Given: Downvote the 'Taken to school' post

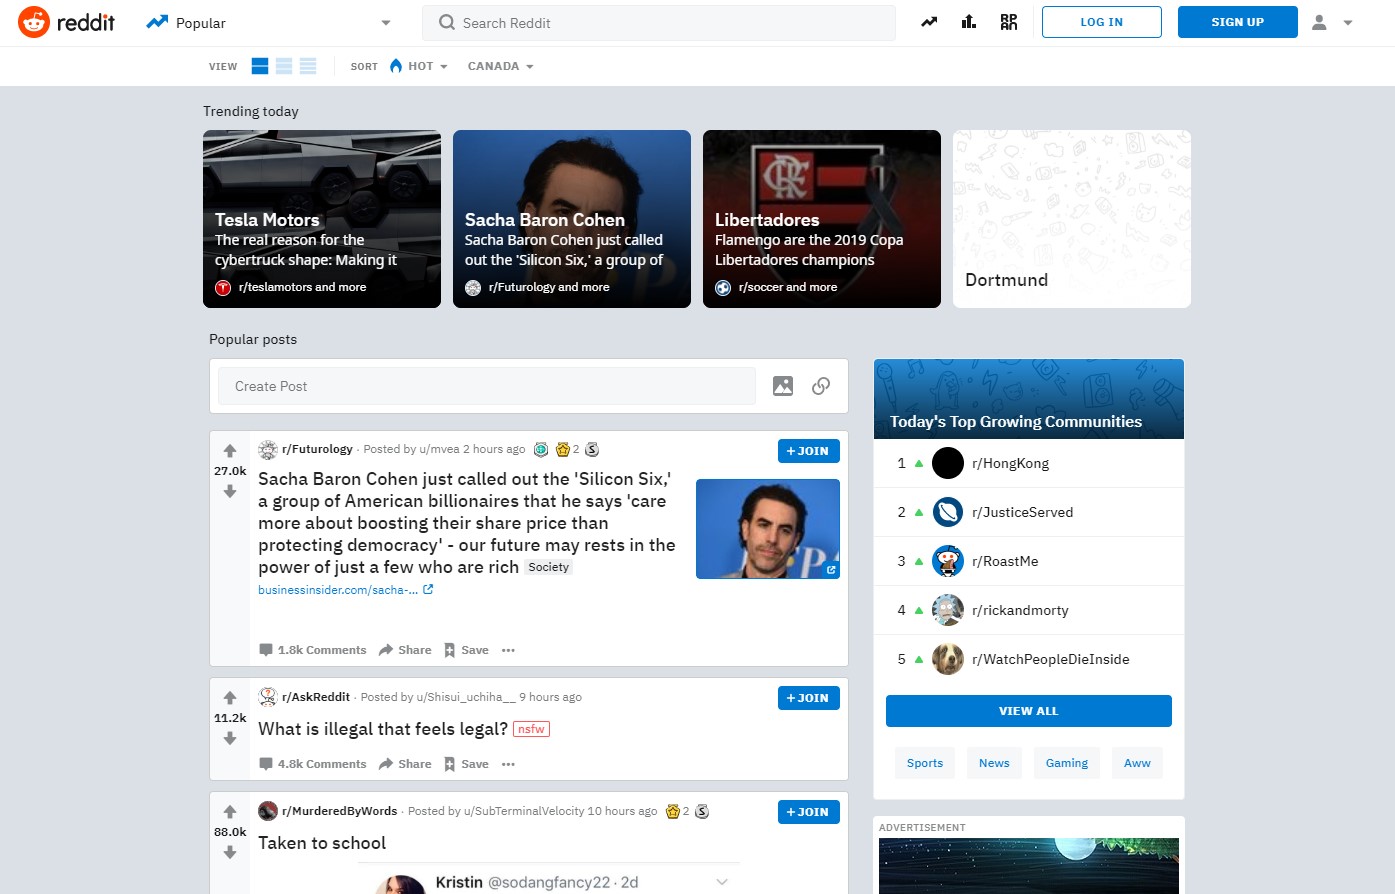Looking at the screenshot, I should click(230, 852).
